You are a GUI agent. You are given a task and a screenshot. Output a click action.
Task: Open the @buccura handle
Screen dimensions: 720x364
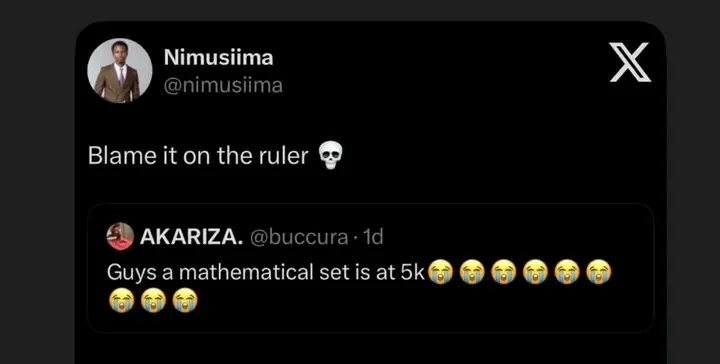(299, 237)
